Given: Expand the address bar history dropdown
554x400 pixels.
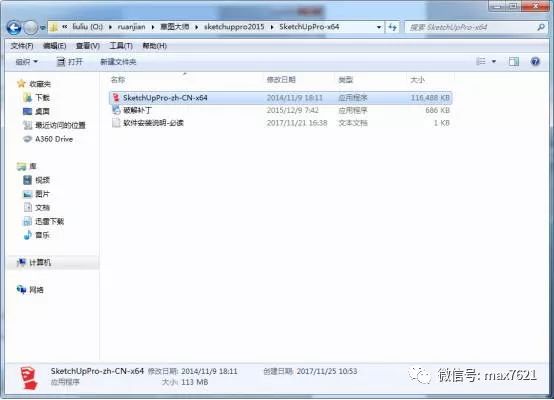Looking at the screenshot, I should pos(379,27).
